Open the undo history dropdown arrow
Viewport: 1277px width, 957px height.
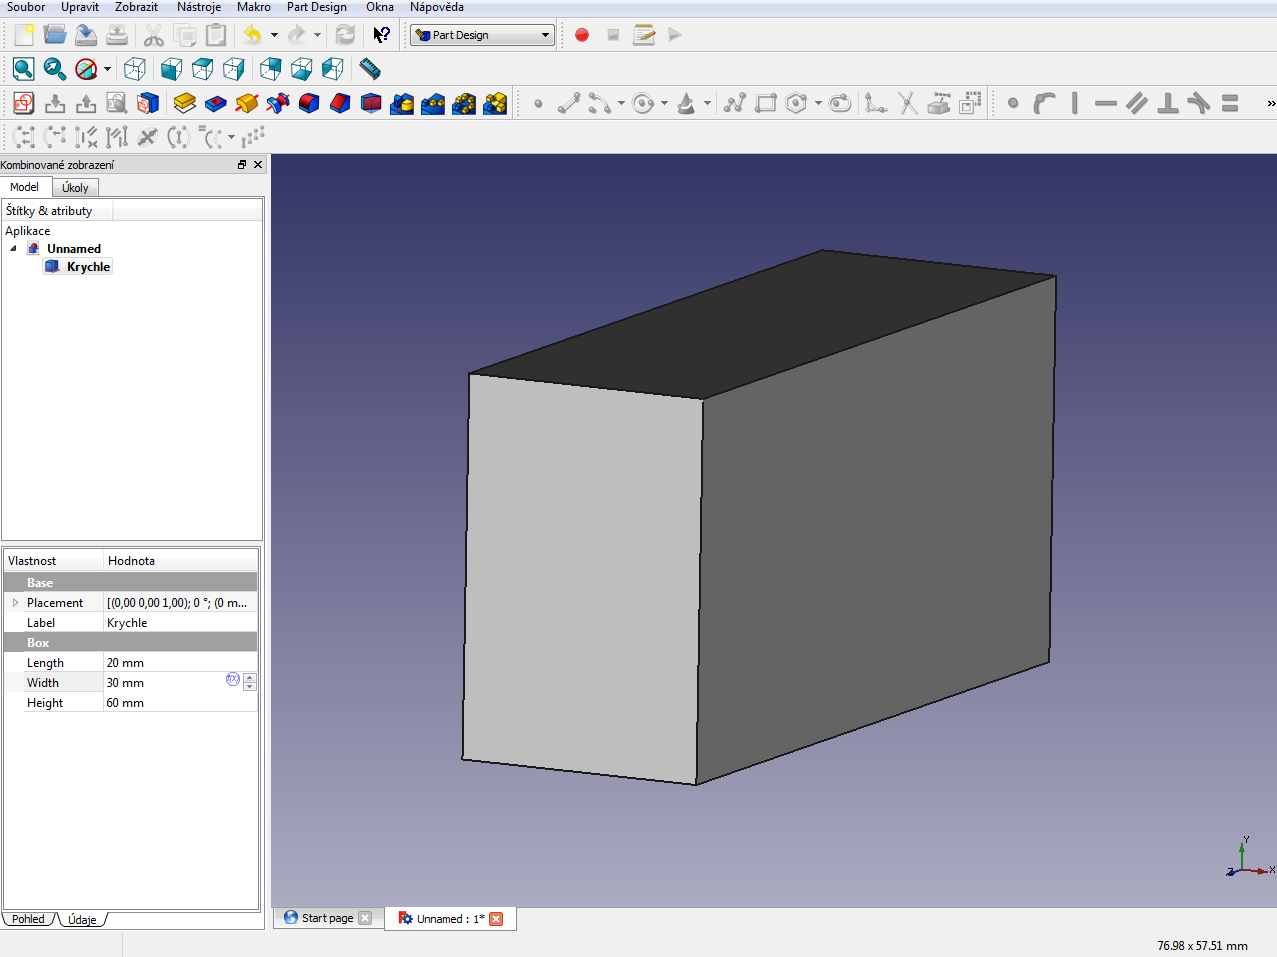click(x=274, y=35)
